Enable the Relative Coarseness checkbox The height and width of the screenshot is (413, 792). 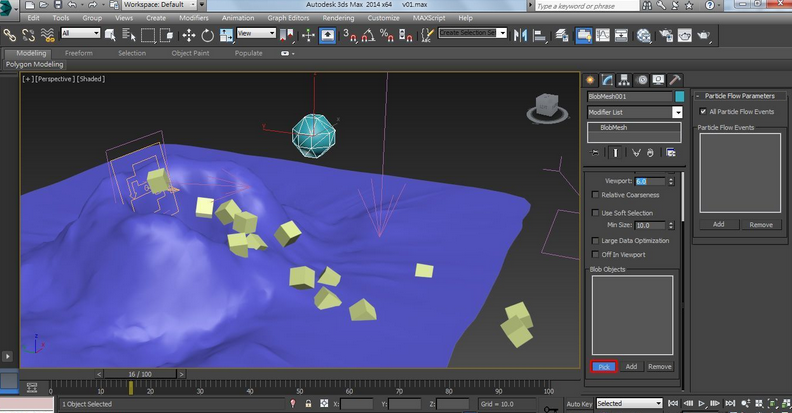[x=596, y=195]
